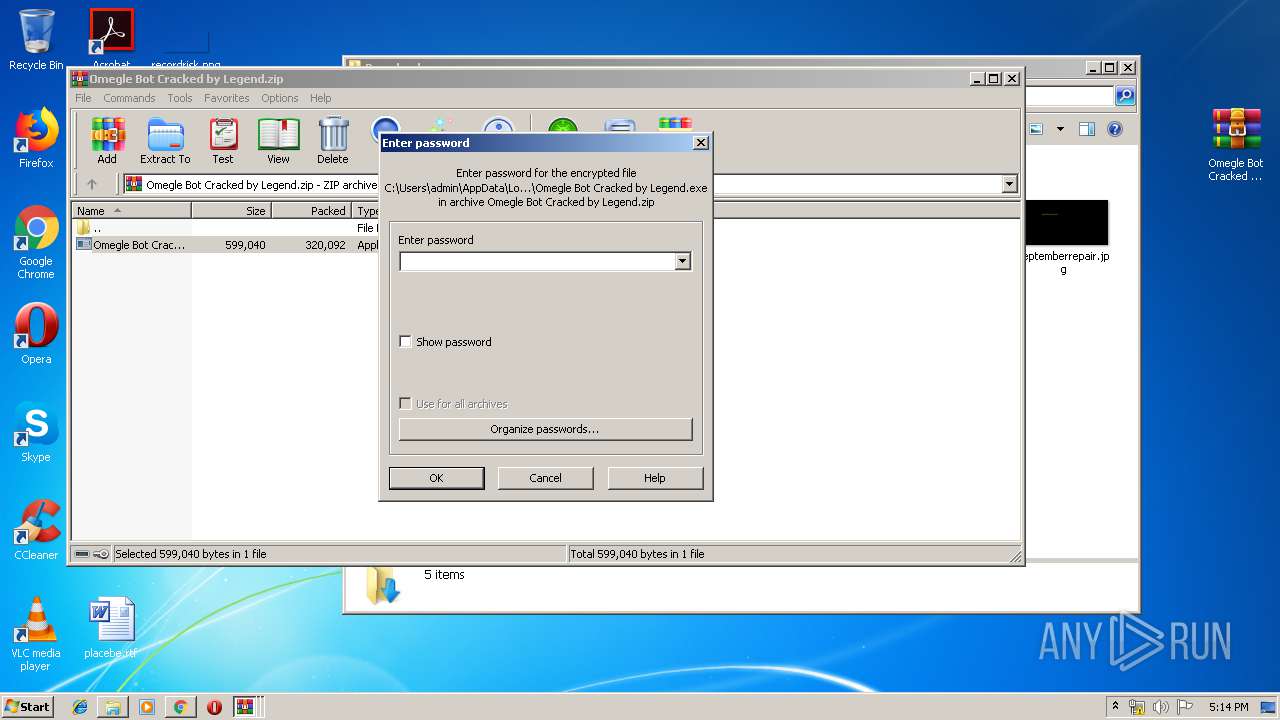The image size is (1280, 720).
Task: Go up one folder level arrow
Action: pos(92,184)
